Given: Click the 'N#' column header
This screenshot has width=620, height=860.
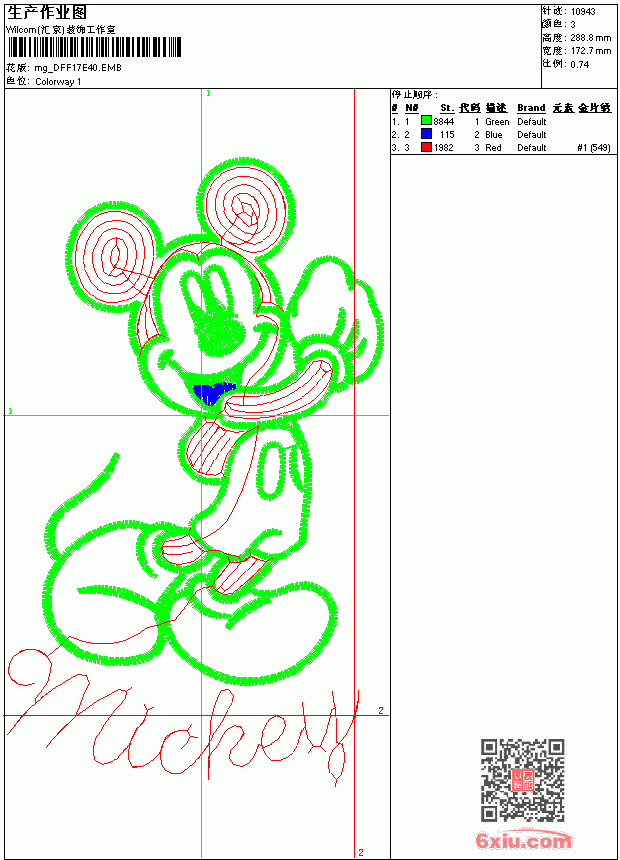Looking at the screenshot, I should 412,108.
